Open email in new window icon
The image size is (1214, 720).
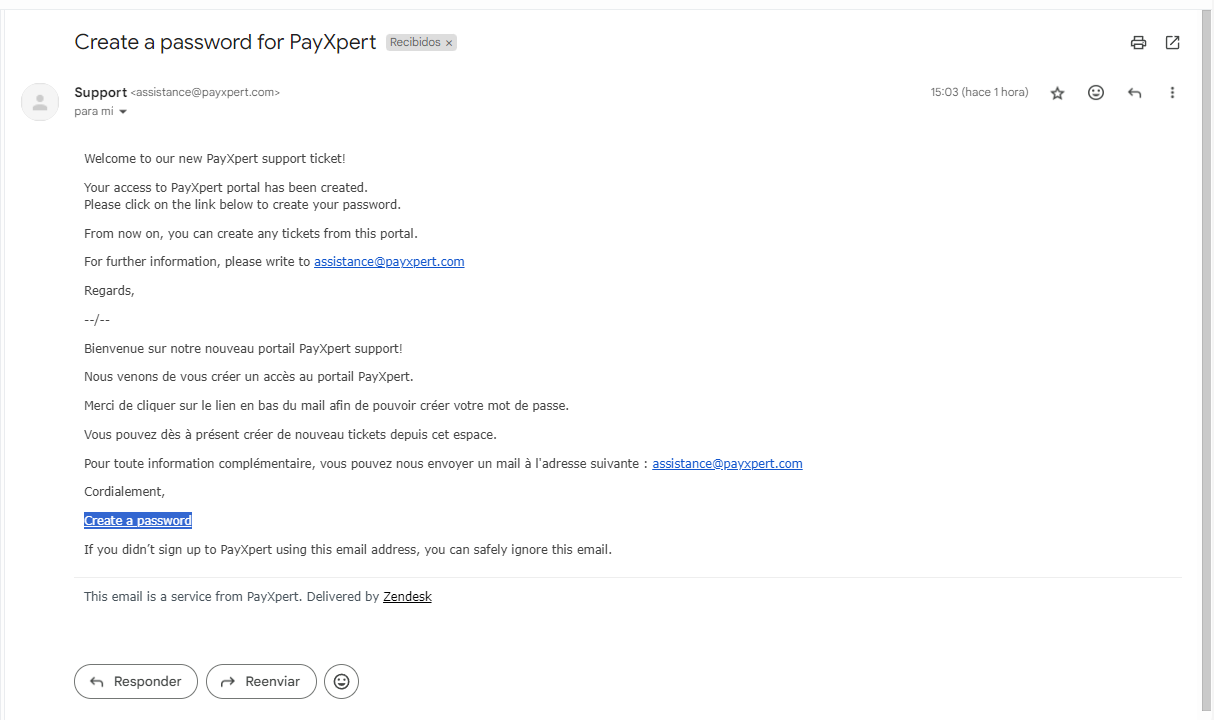pyautogui.click(x=1173, y=42)
